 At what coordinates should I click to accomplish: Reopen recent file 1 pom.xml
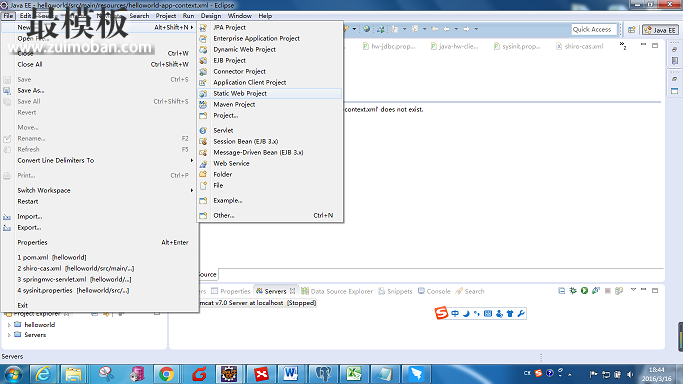pyautogui.click(x=52, y=257)
